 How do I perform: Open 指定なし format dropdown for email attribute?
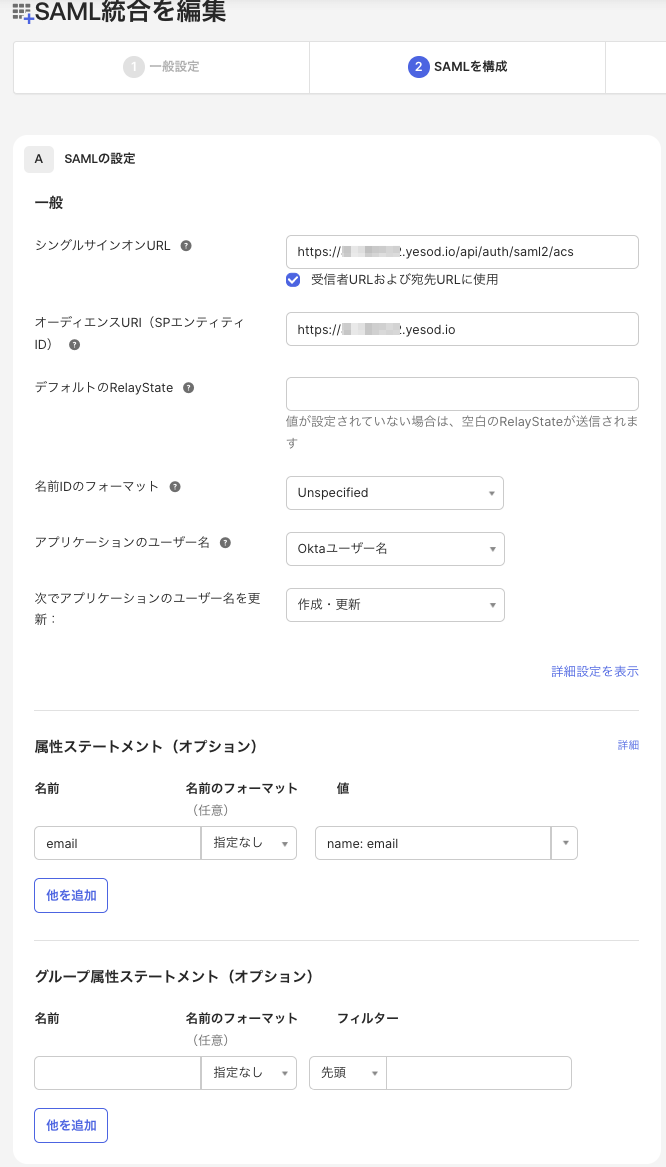(x=249, y=843)
